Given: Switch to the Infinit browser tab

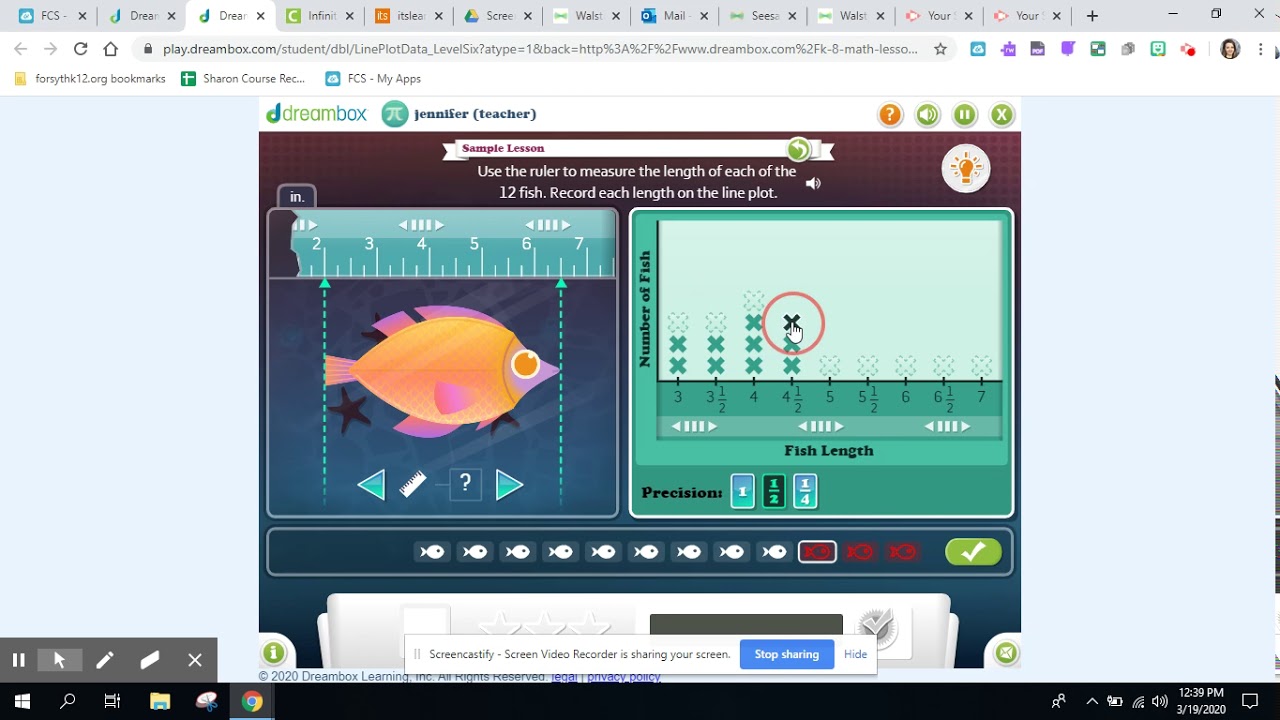Looking at the screenshot, I should pos(322,16).
